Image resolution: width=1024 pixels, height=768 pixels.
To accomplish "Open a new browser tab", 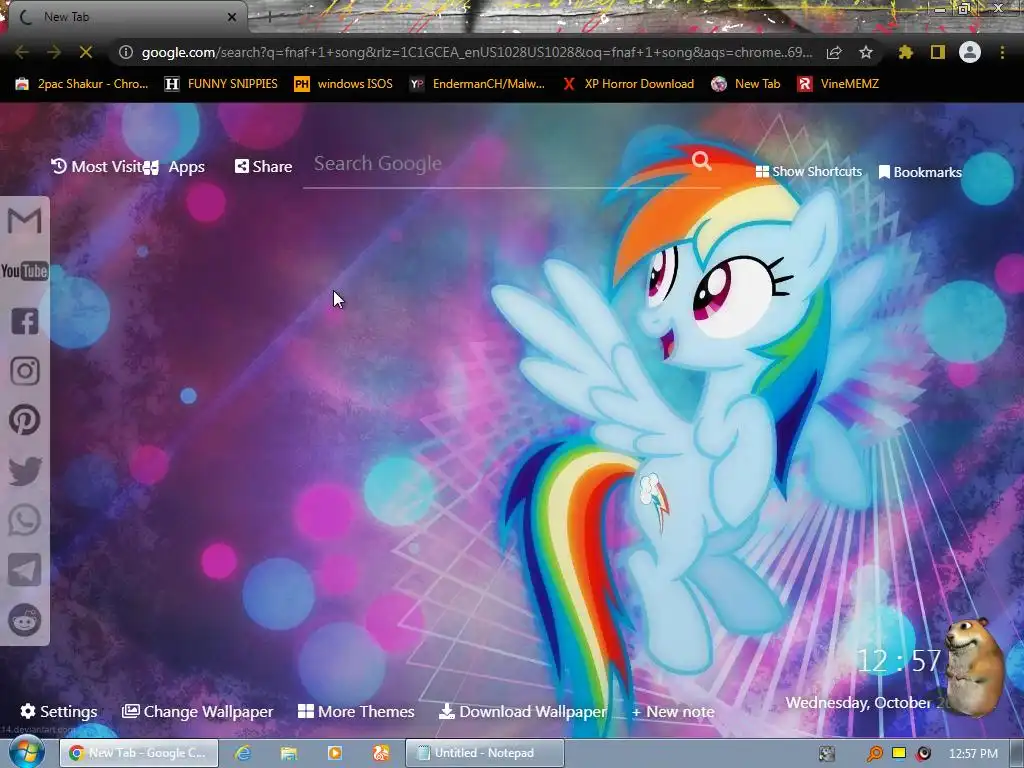I will (x=269, y=17).
